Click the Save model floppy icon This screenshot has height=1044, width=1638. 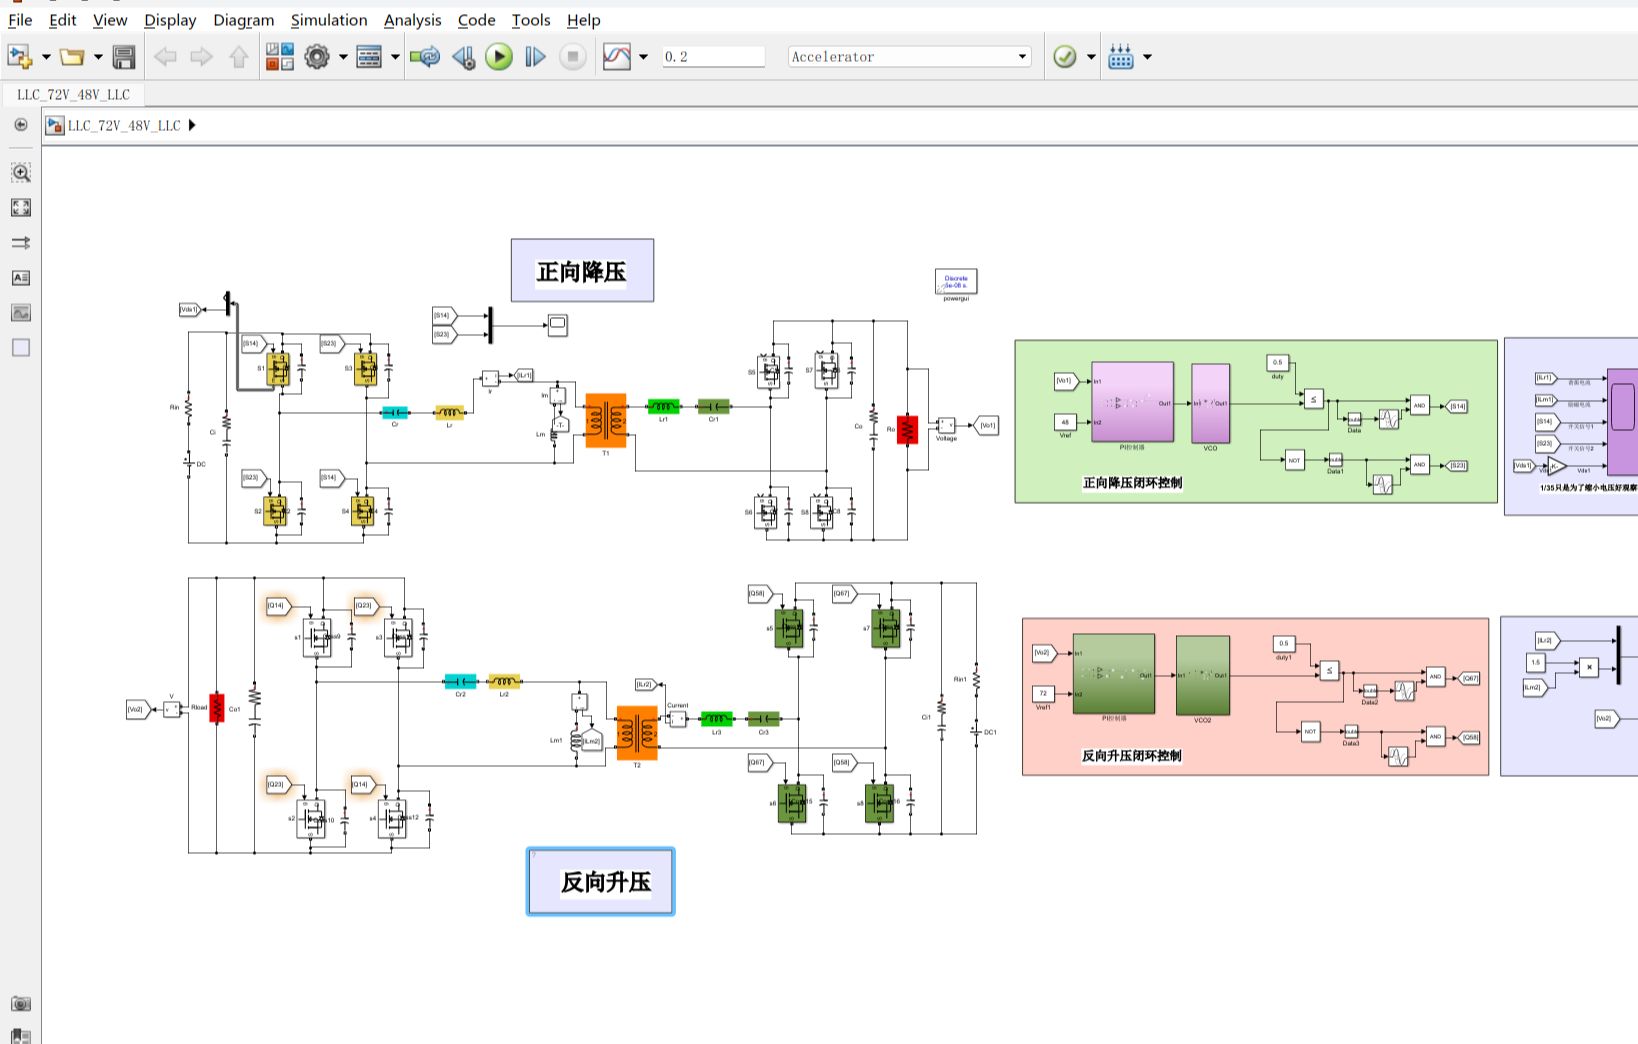pyautogui.click(x=124, y=57)
